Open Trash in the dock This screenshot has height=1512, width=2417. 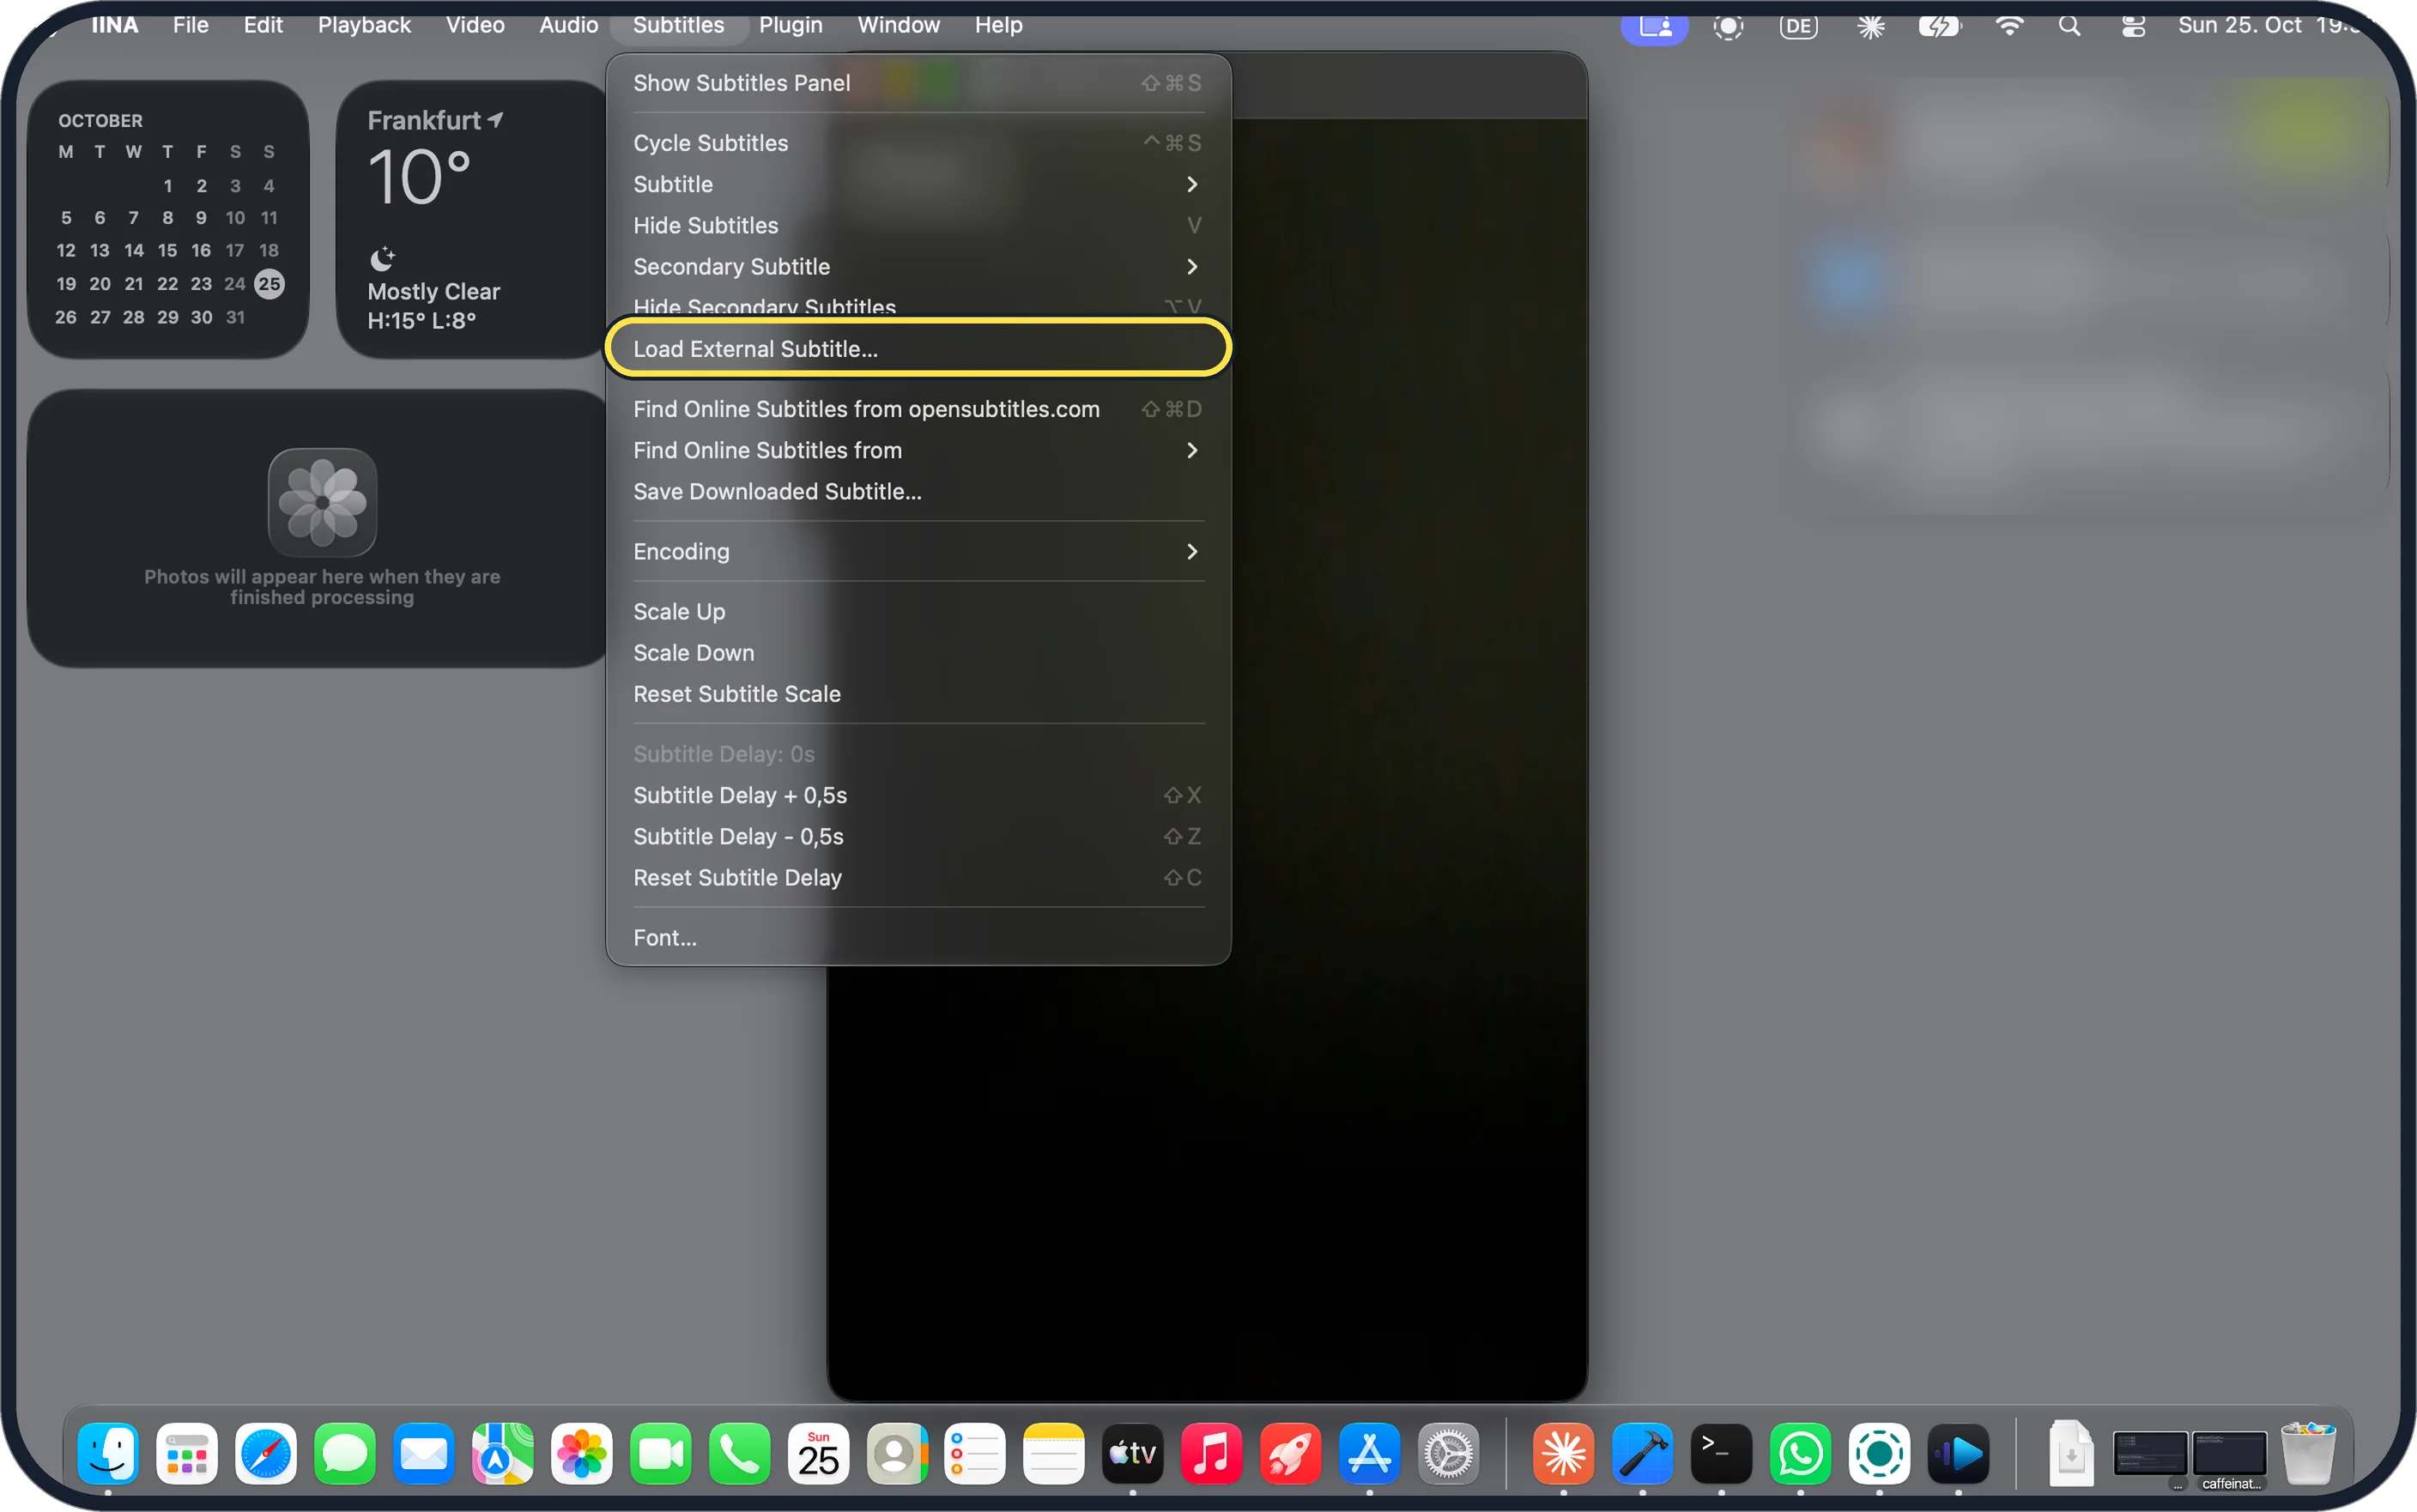[2309, 1453]
